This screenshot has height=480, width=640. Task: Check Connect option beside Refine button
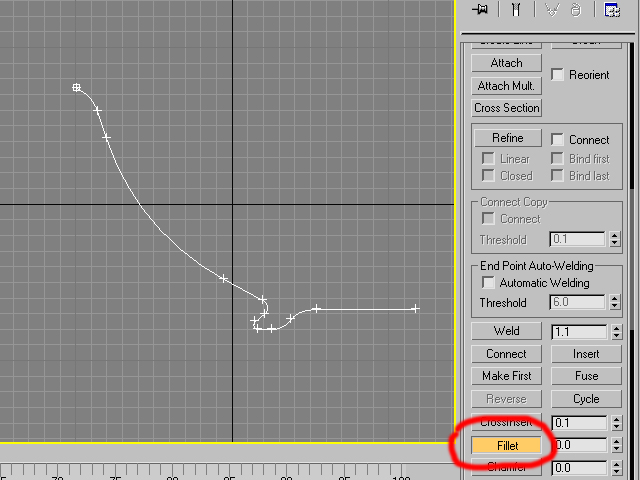click(558, 140)
